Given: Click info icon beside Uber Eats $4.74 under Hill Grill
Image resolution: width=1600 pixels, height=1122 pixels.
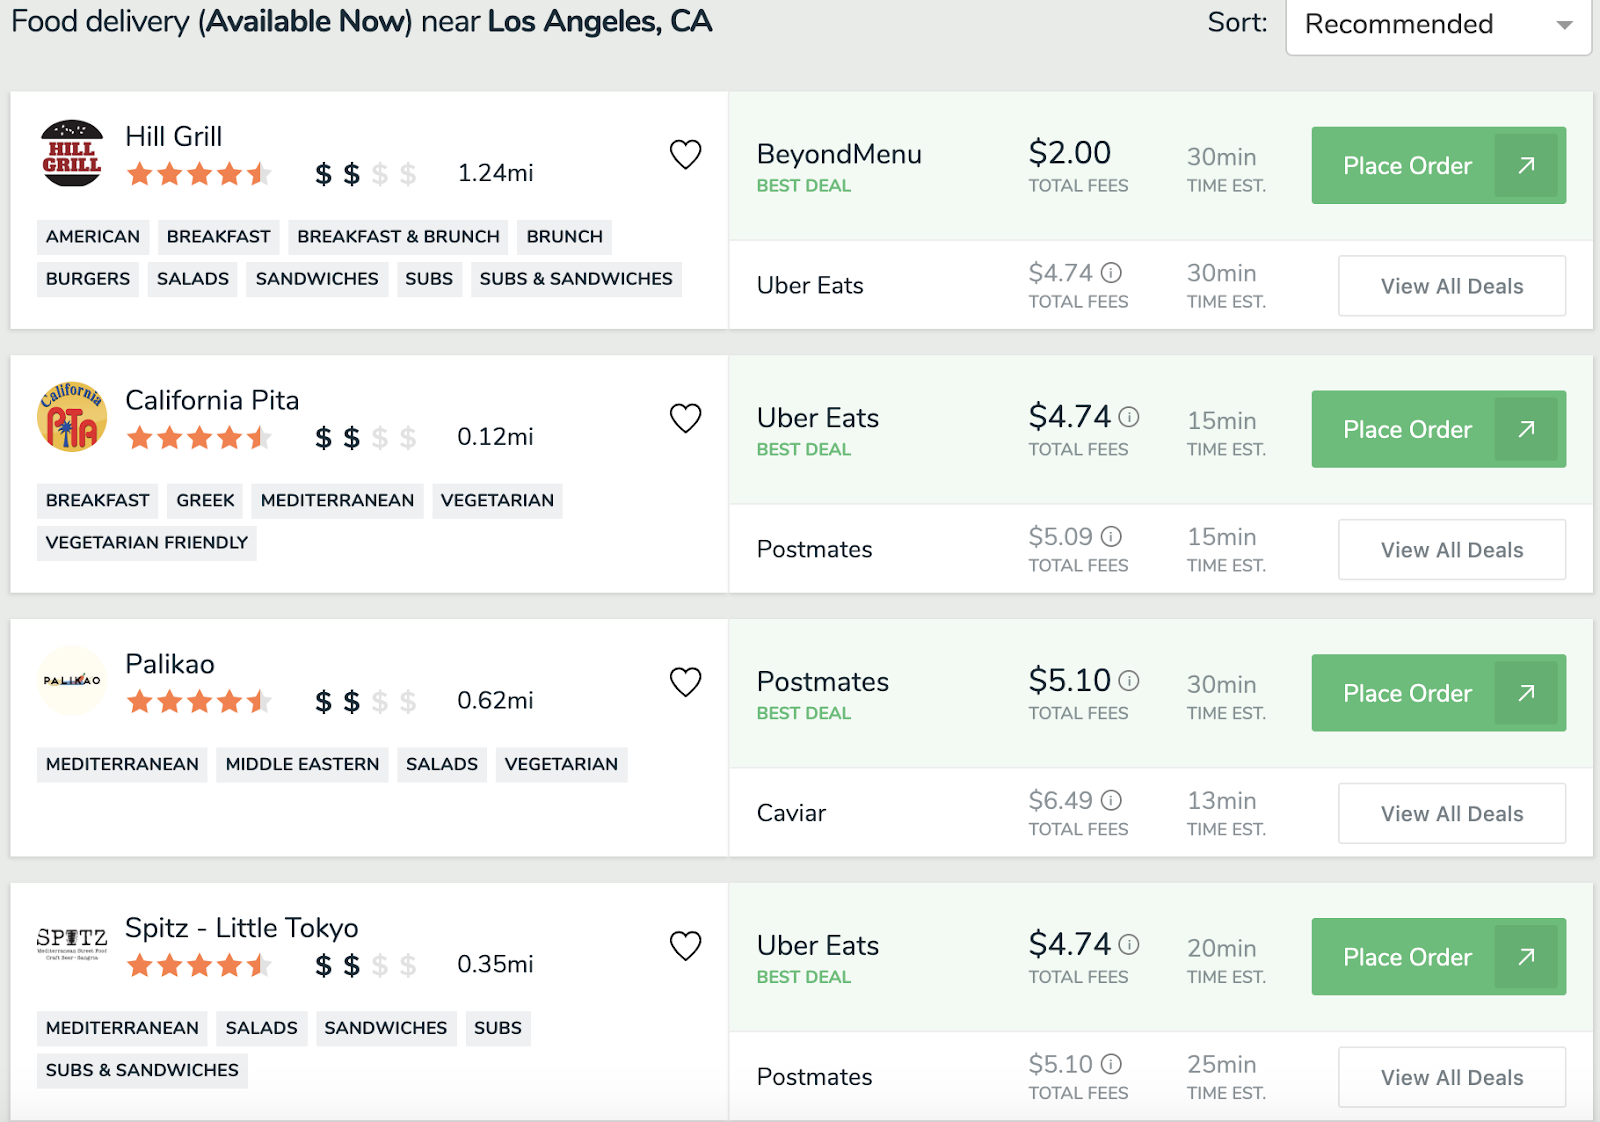Looking at the screenshot, I should pos(1111,273).
